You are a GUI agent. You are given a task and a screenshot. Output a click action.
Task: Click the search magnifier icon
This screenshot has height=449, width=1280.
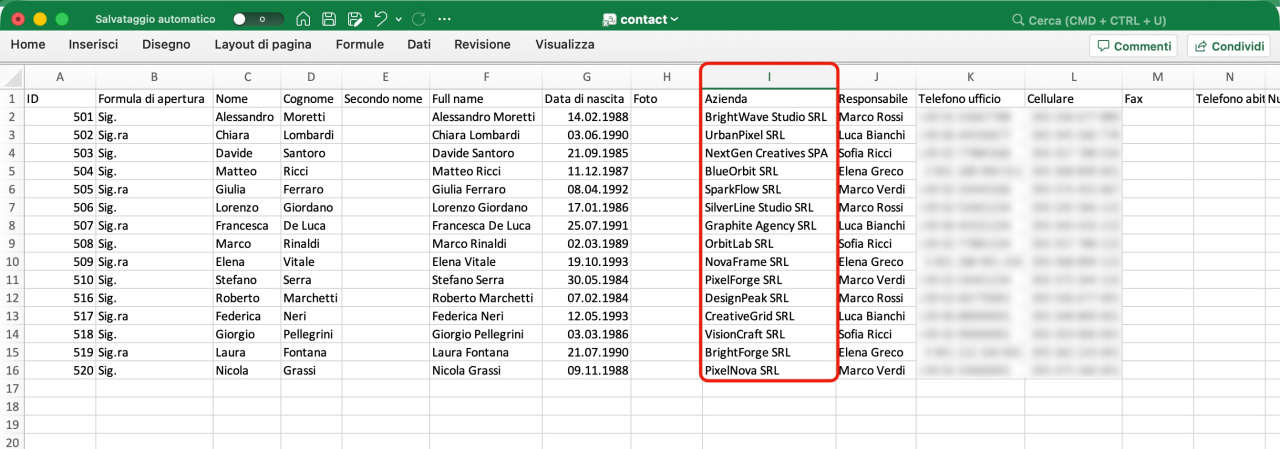click(x=1018, y=19)
